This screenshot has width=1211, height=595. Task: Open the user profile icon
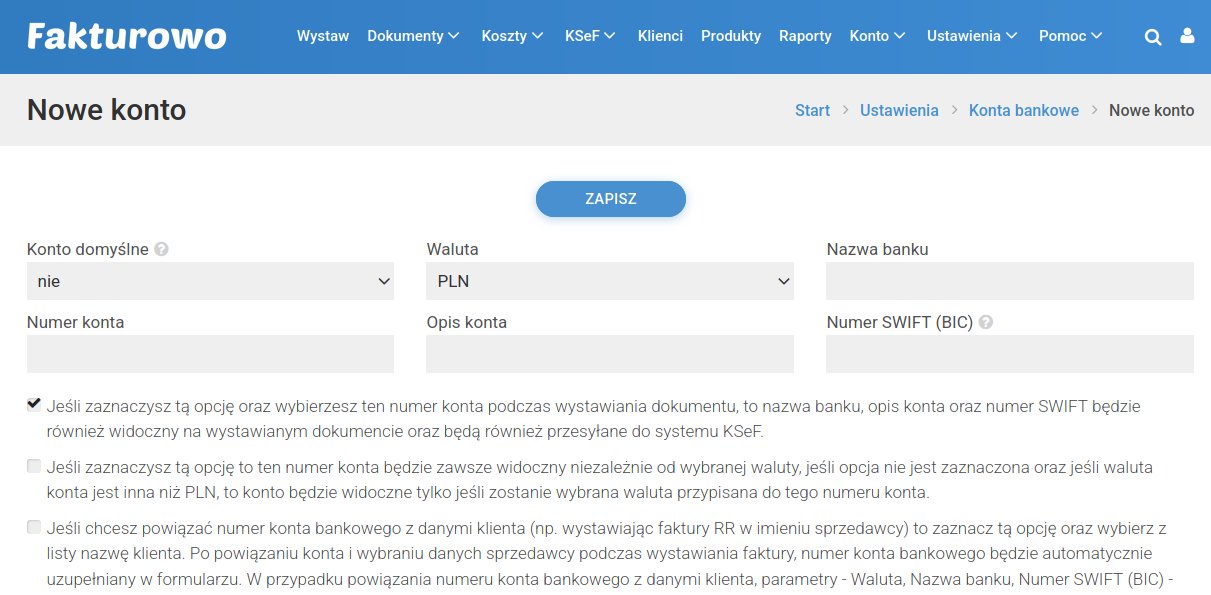1187,36
